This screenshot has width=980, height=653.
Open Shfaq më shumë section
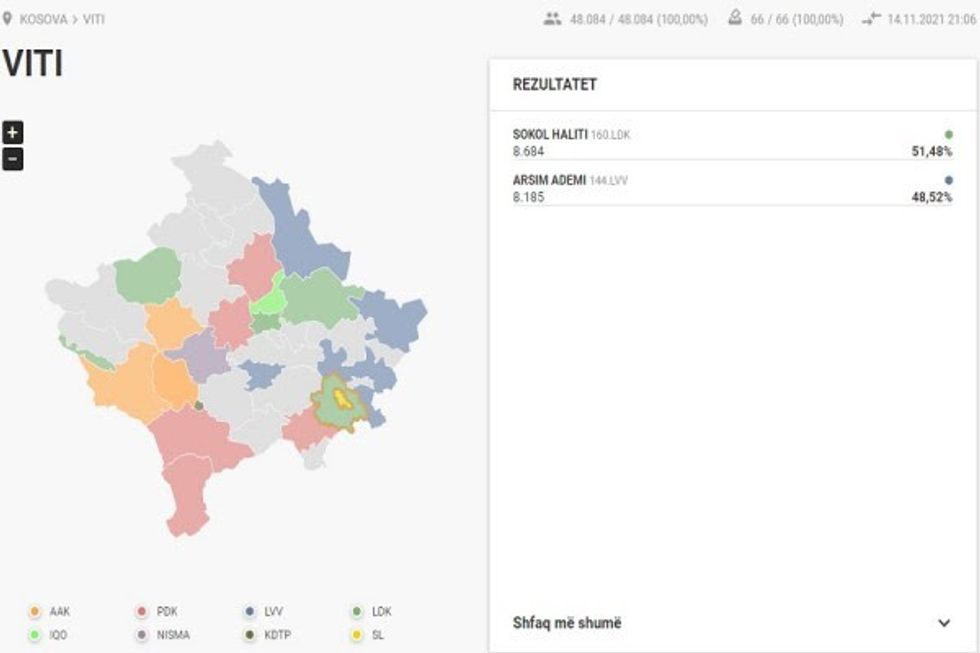(567, 623)
